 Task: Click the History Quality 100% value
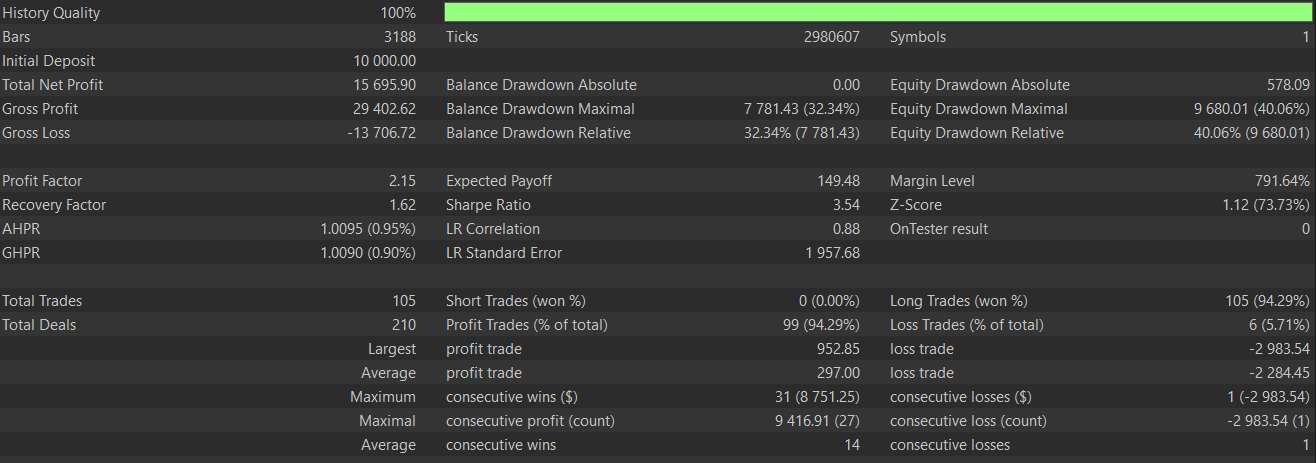click(398, 13)
